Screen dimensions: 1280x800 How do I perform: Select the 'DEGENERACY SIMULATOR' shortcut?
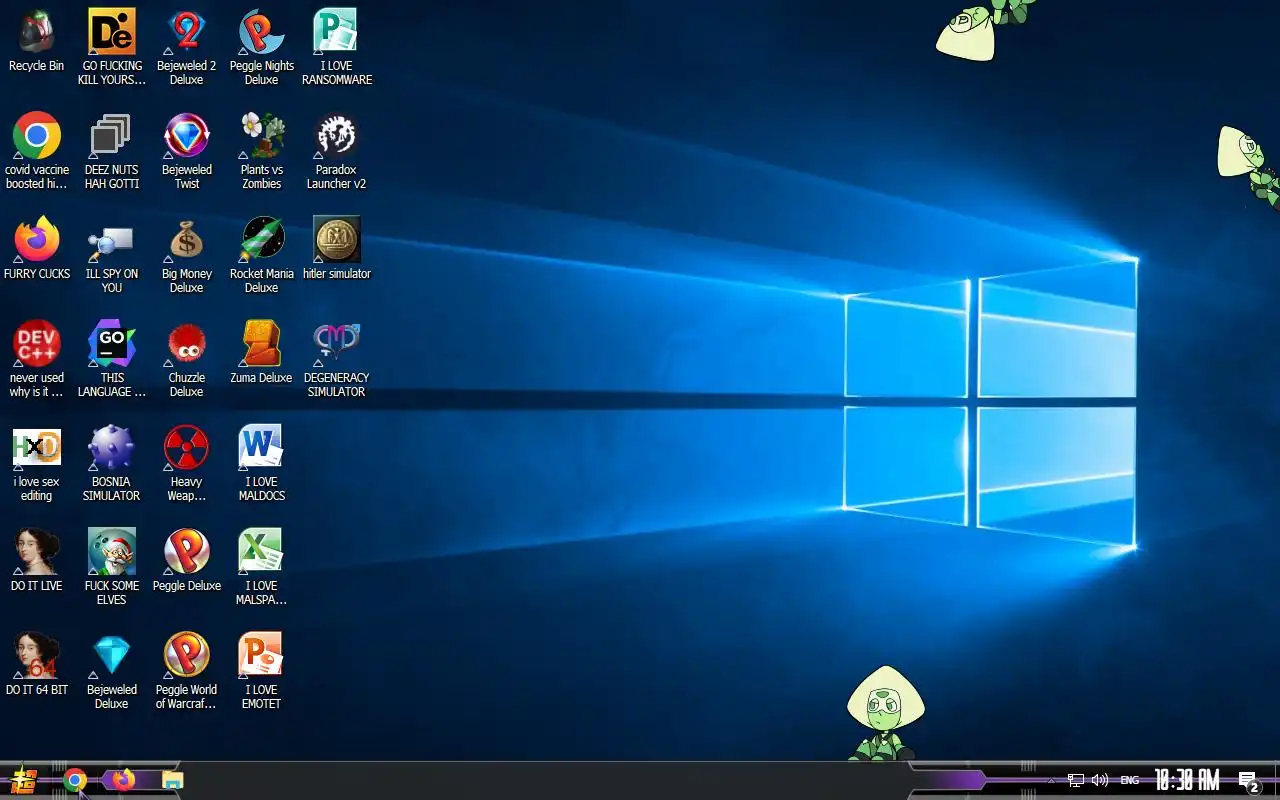(337, 359)
